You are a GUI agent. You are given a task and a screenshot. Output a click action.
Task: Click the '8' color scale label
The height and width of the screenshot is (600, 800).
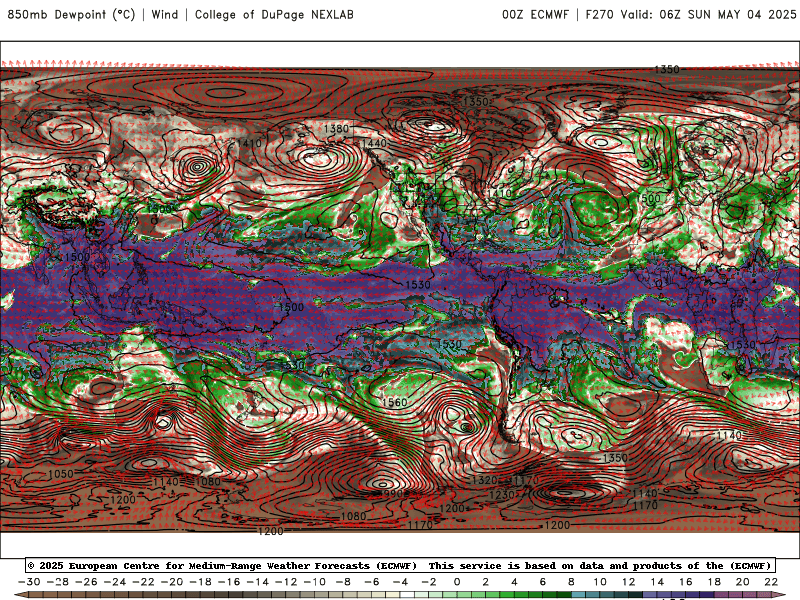click(x=571, y=582)
